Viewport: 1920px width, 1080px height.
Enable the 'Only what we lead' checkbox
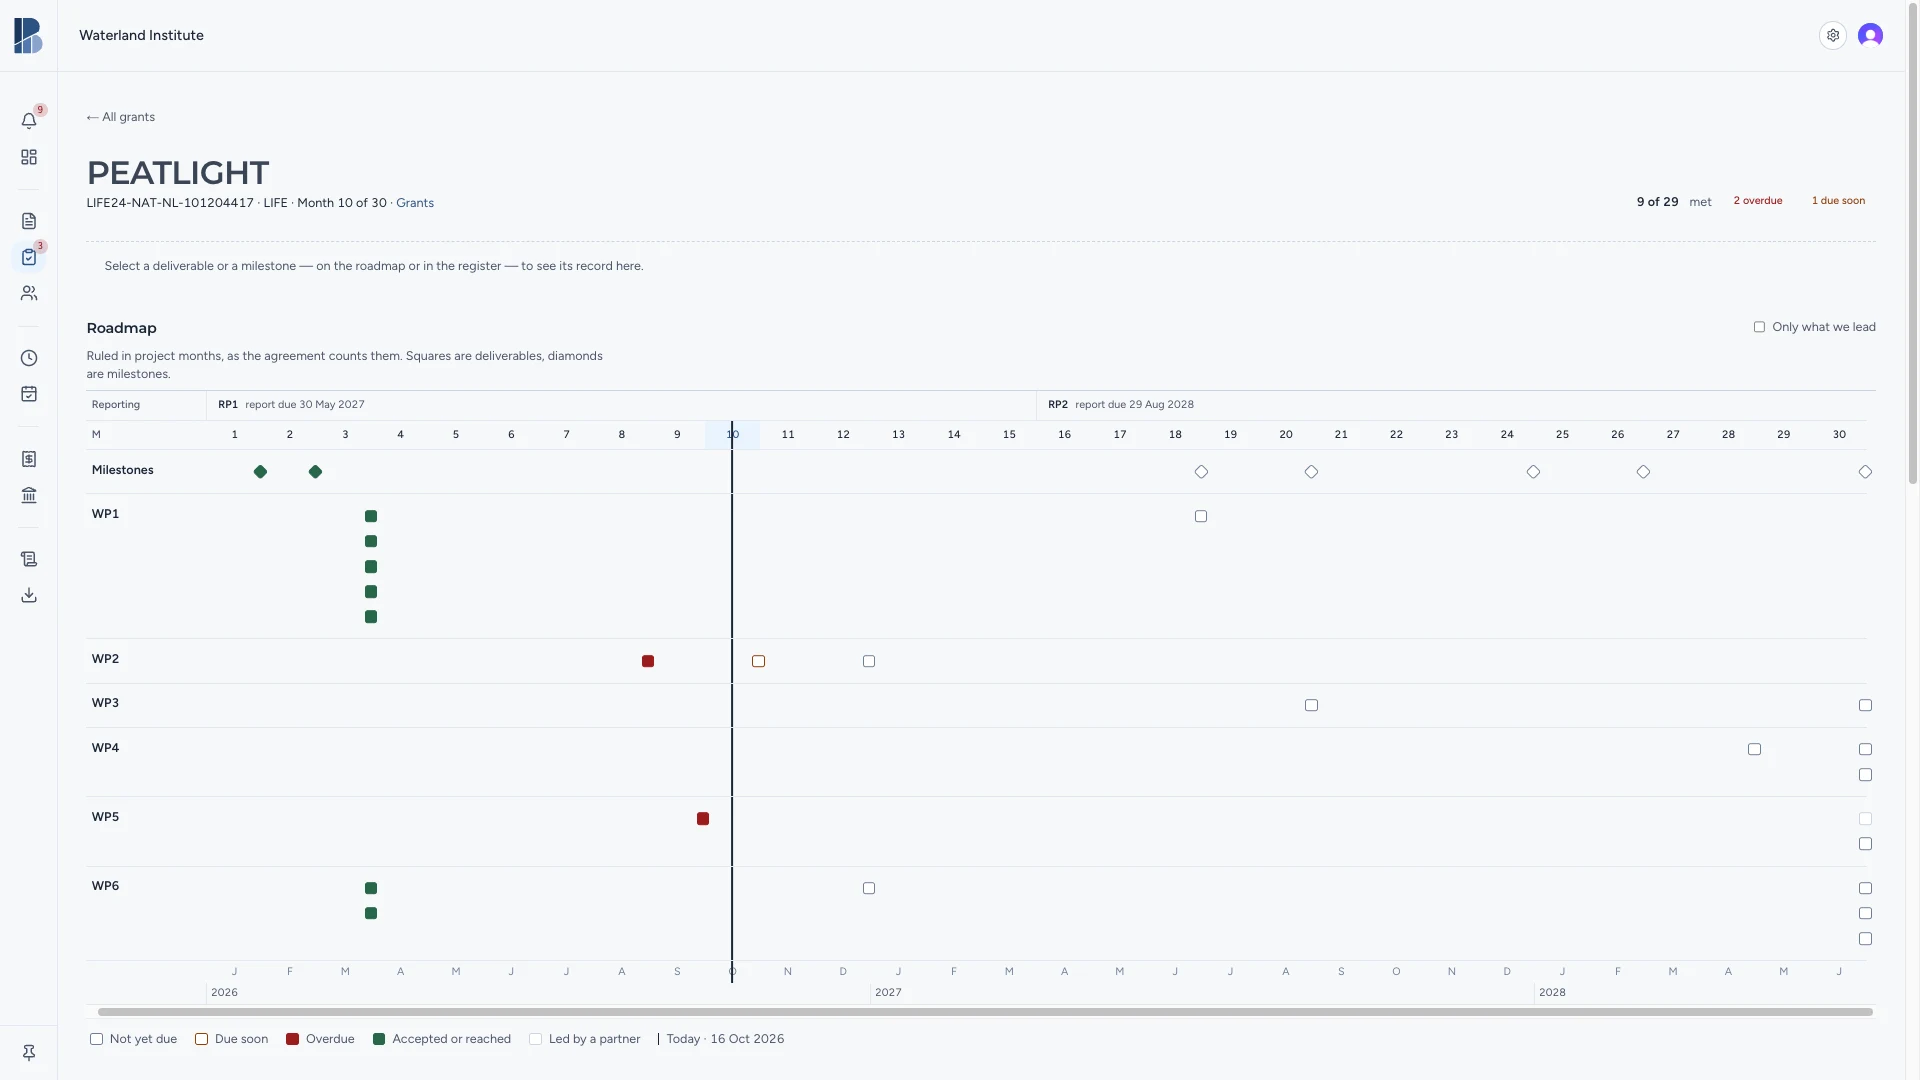pos(1759,327)
